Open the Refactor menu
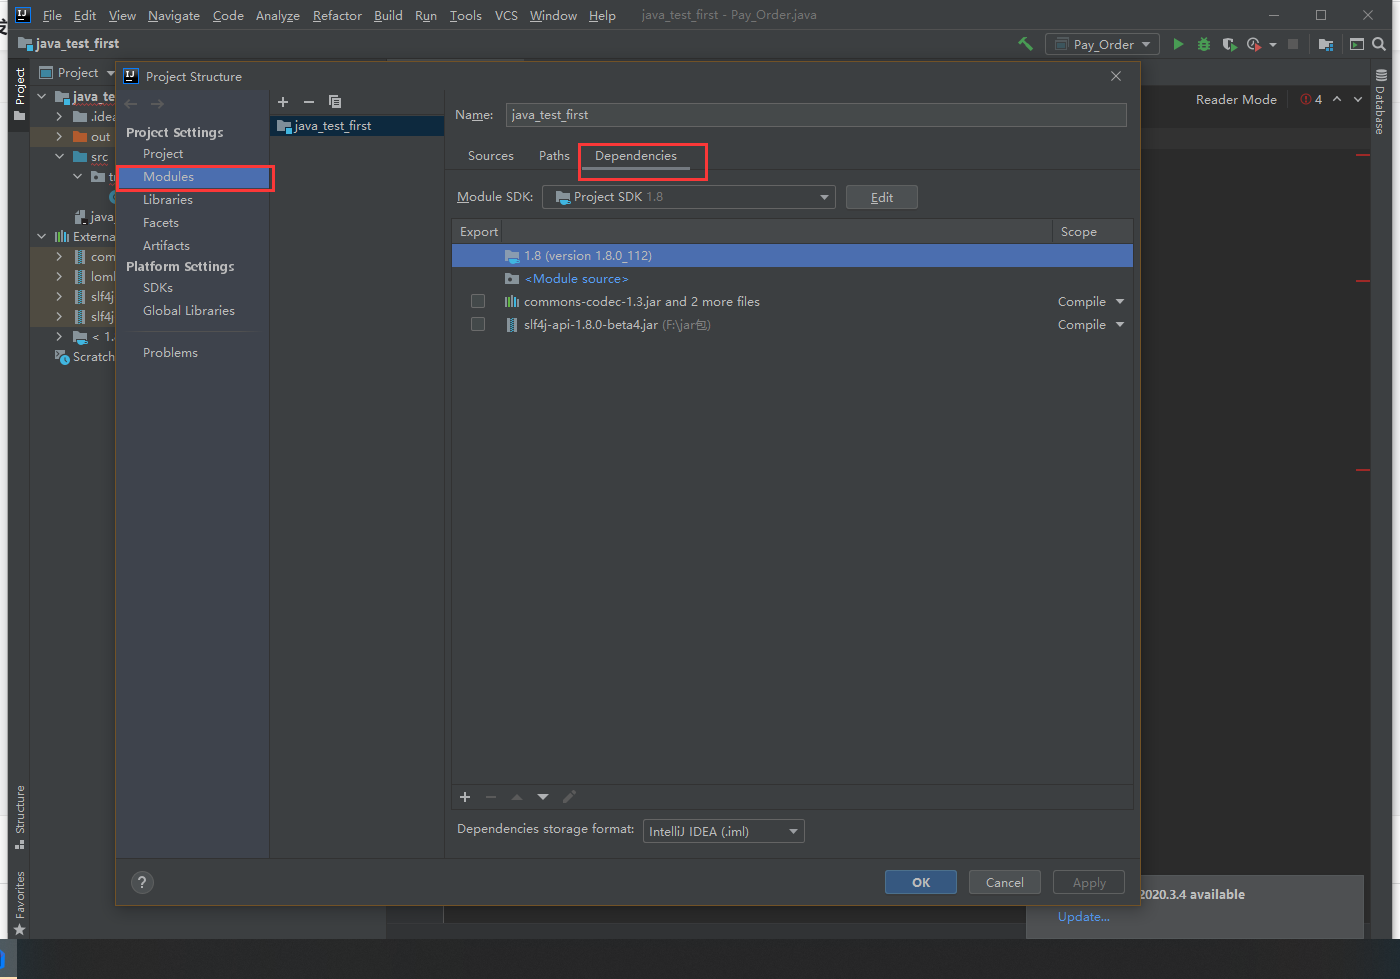Screen dimensions: 1400x979 coord(337,16)
